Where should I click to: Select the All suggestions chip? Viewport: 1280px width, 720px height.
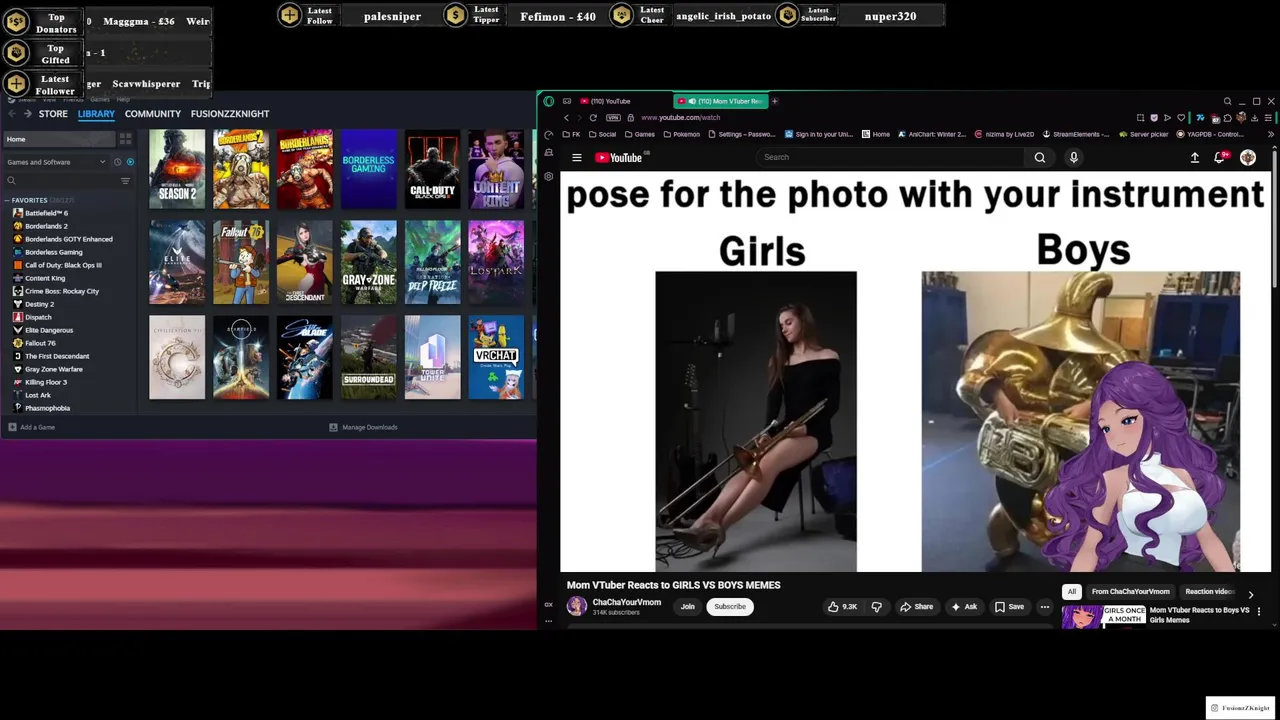[x=1072, y=592]
